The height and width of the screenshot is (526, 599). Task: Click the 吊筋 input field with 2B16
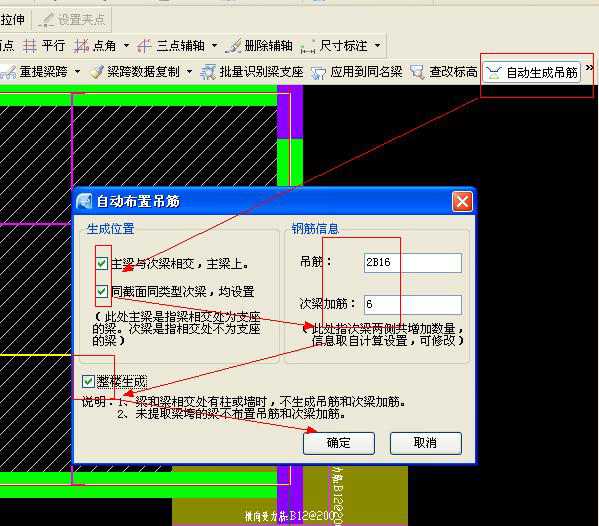point(413,263)
